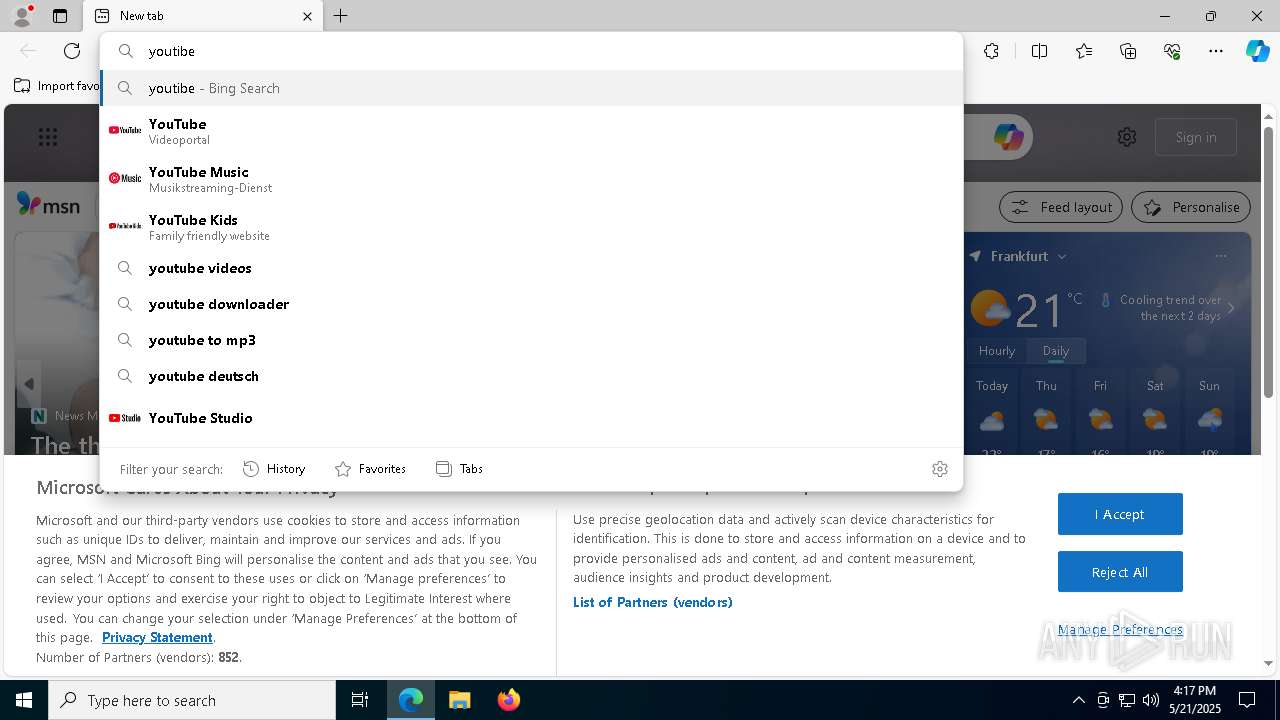
Task: Open the tab actions menu icon
Action: [x=60, y=16]
